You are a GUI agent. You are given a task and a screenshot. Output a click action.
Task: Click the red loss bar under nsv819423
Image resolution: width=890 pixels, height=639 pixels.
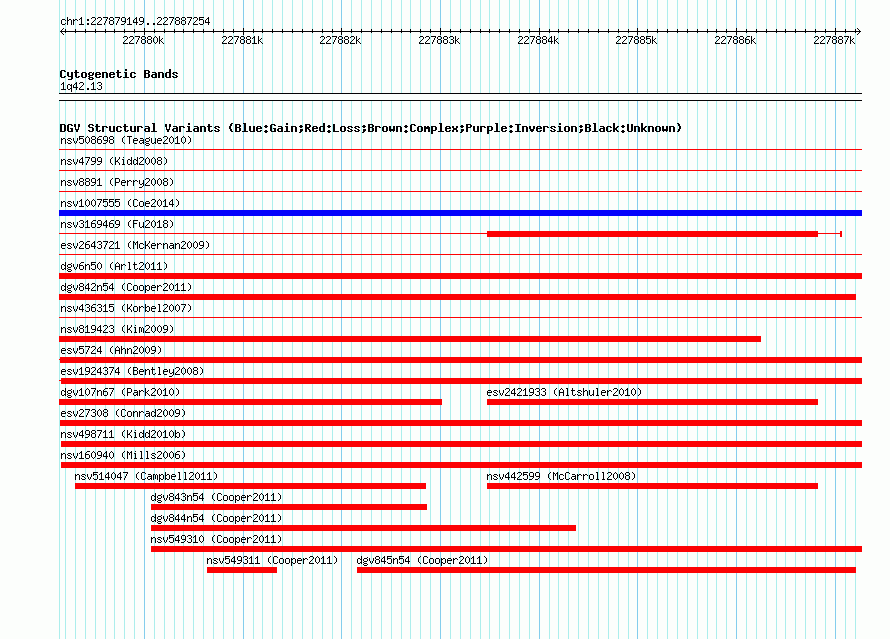[x=410, y=339]
